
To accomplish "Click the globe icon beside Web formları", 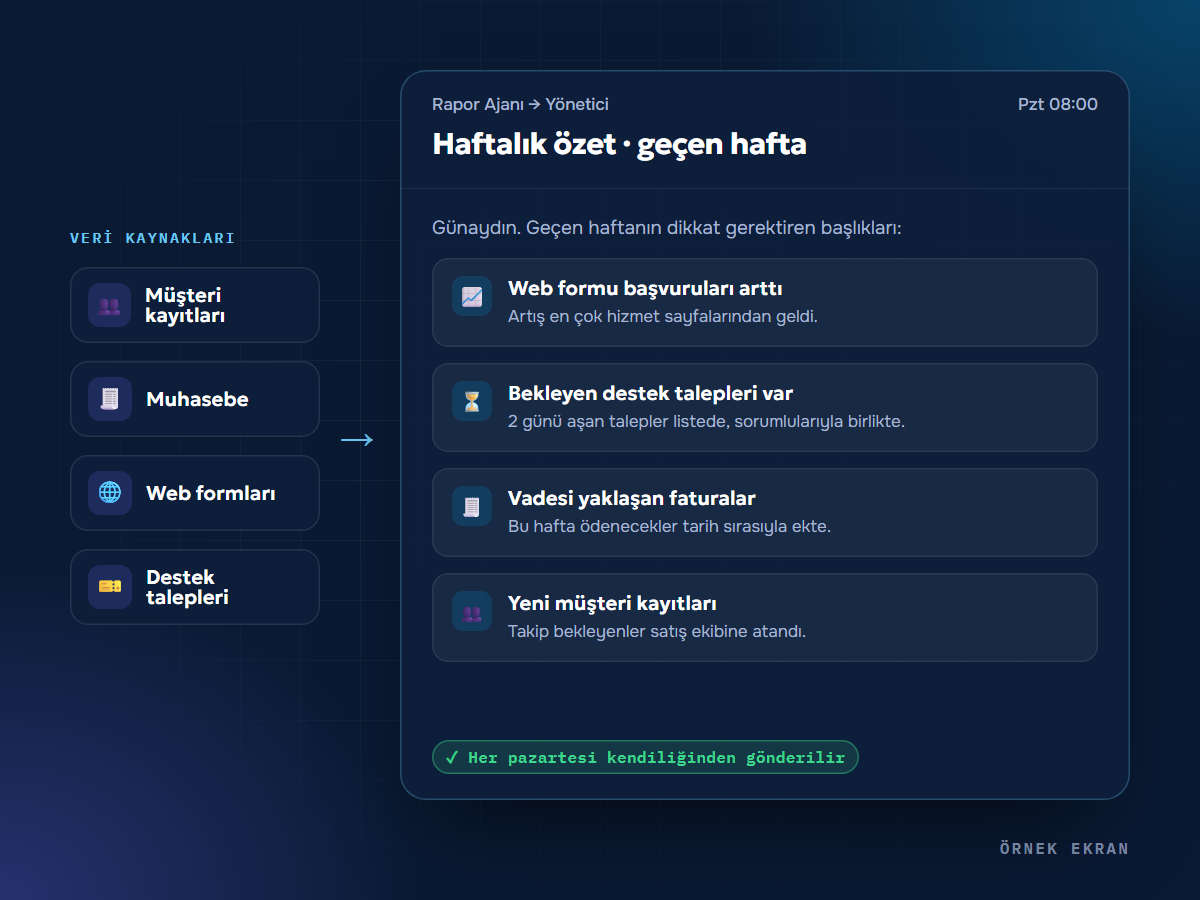I will pos(110,493).
